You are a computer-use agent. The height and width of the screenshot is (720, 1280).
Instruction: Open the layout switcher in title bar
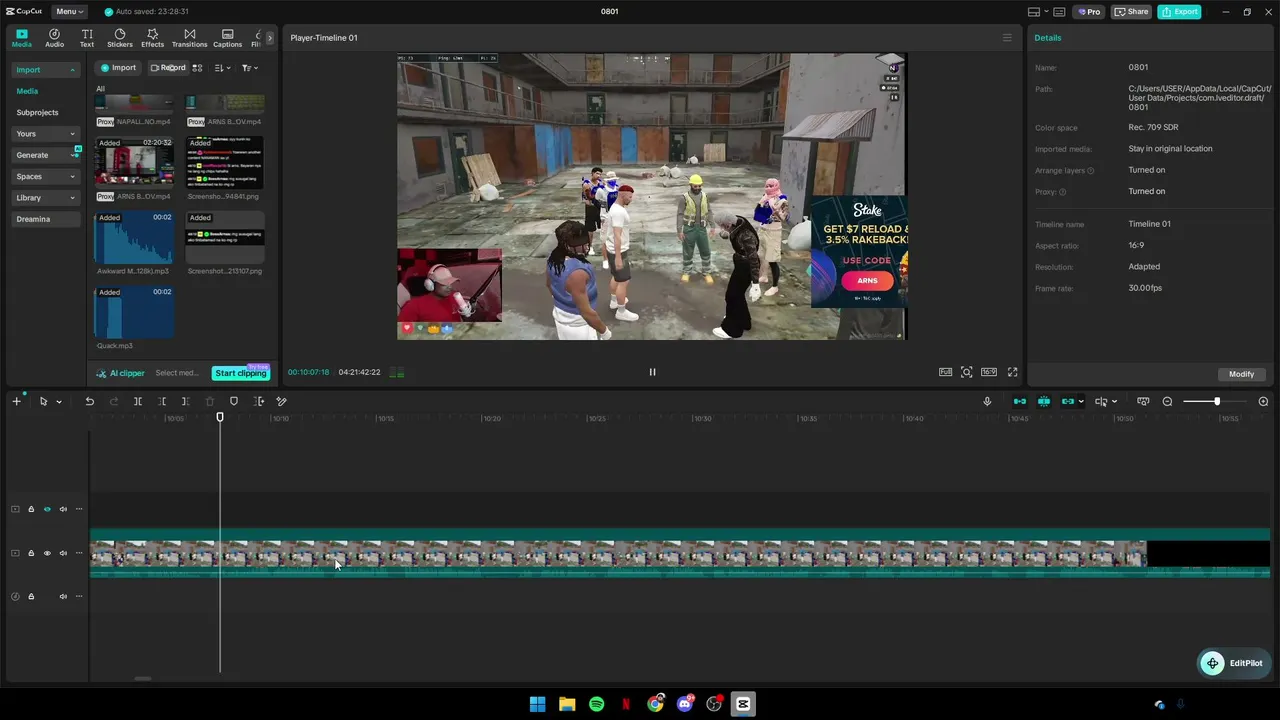(x=1036, y=12)
